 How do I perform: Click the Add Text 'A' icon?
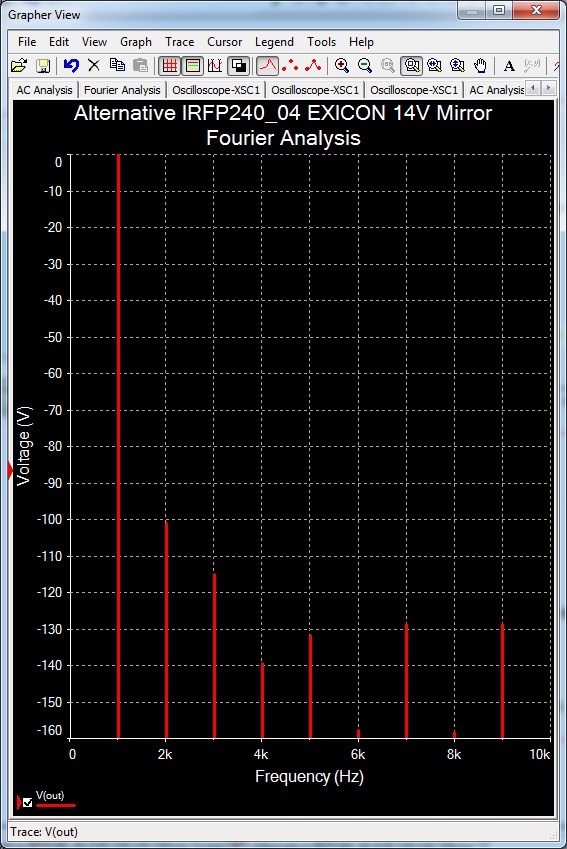coord(509,66)
